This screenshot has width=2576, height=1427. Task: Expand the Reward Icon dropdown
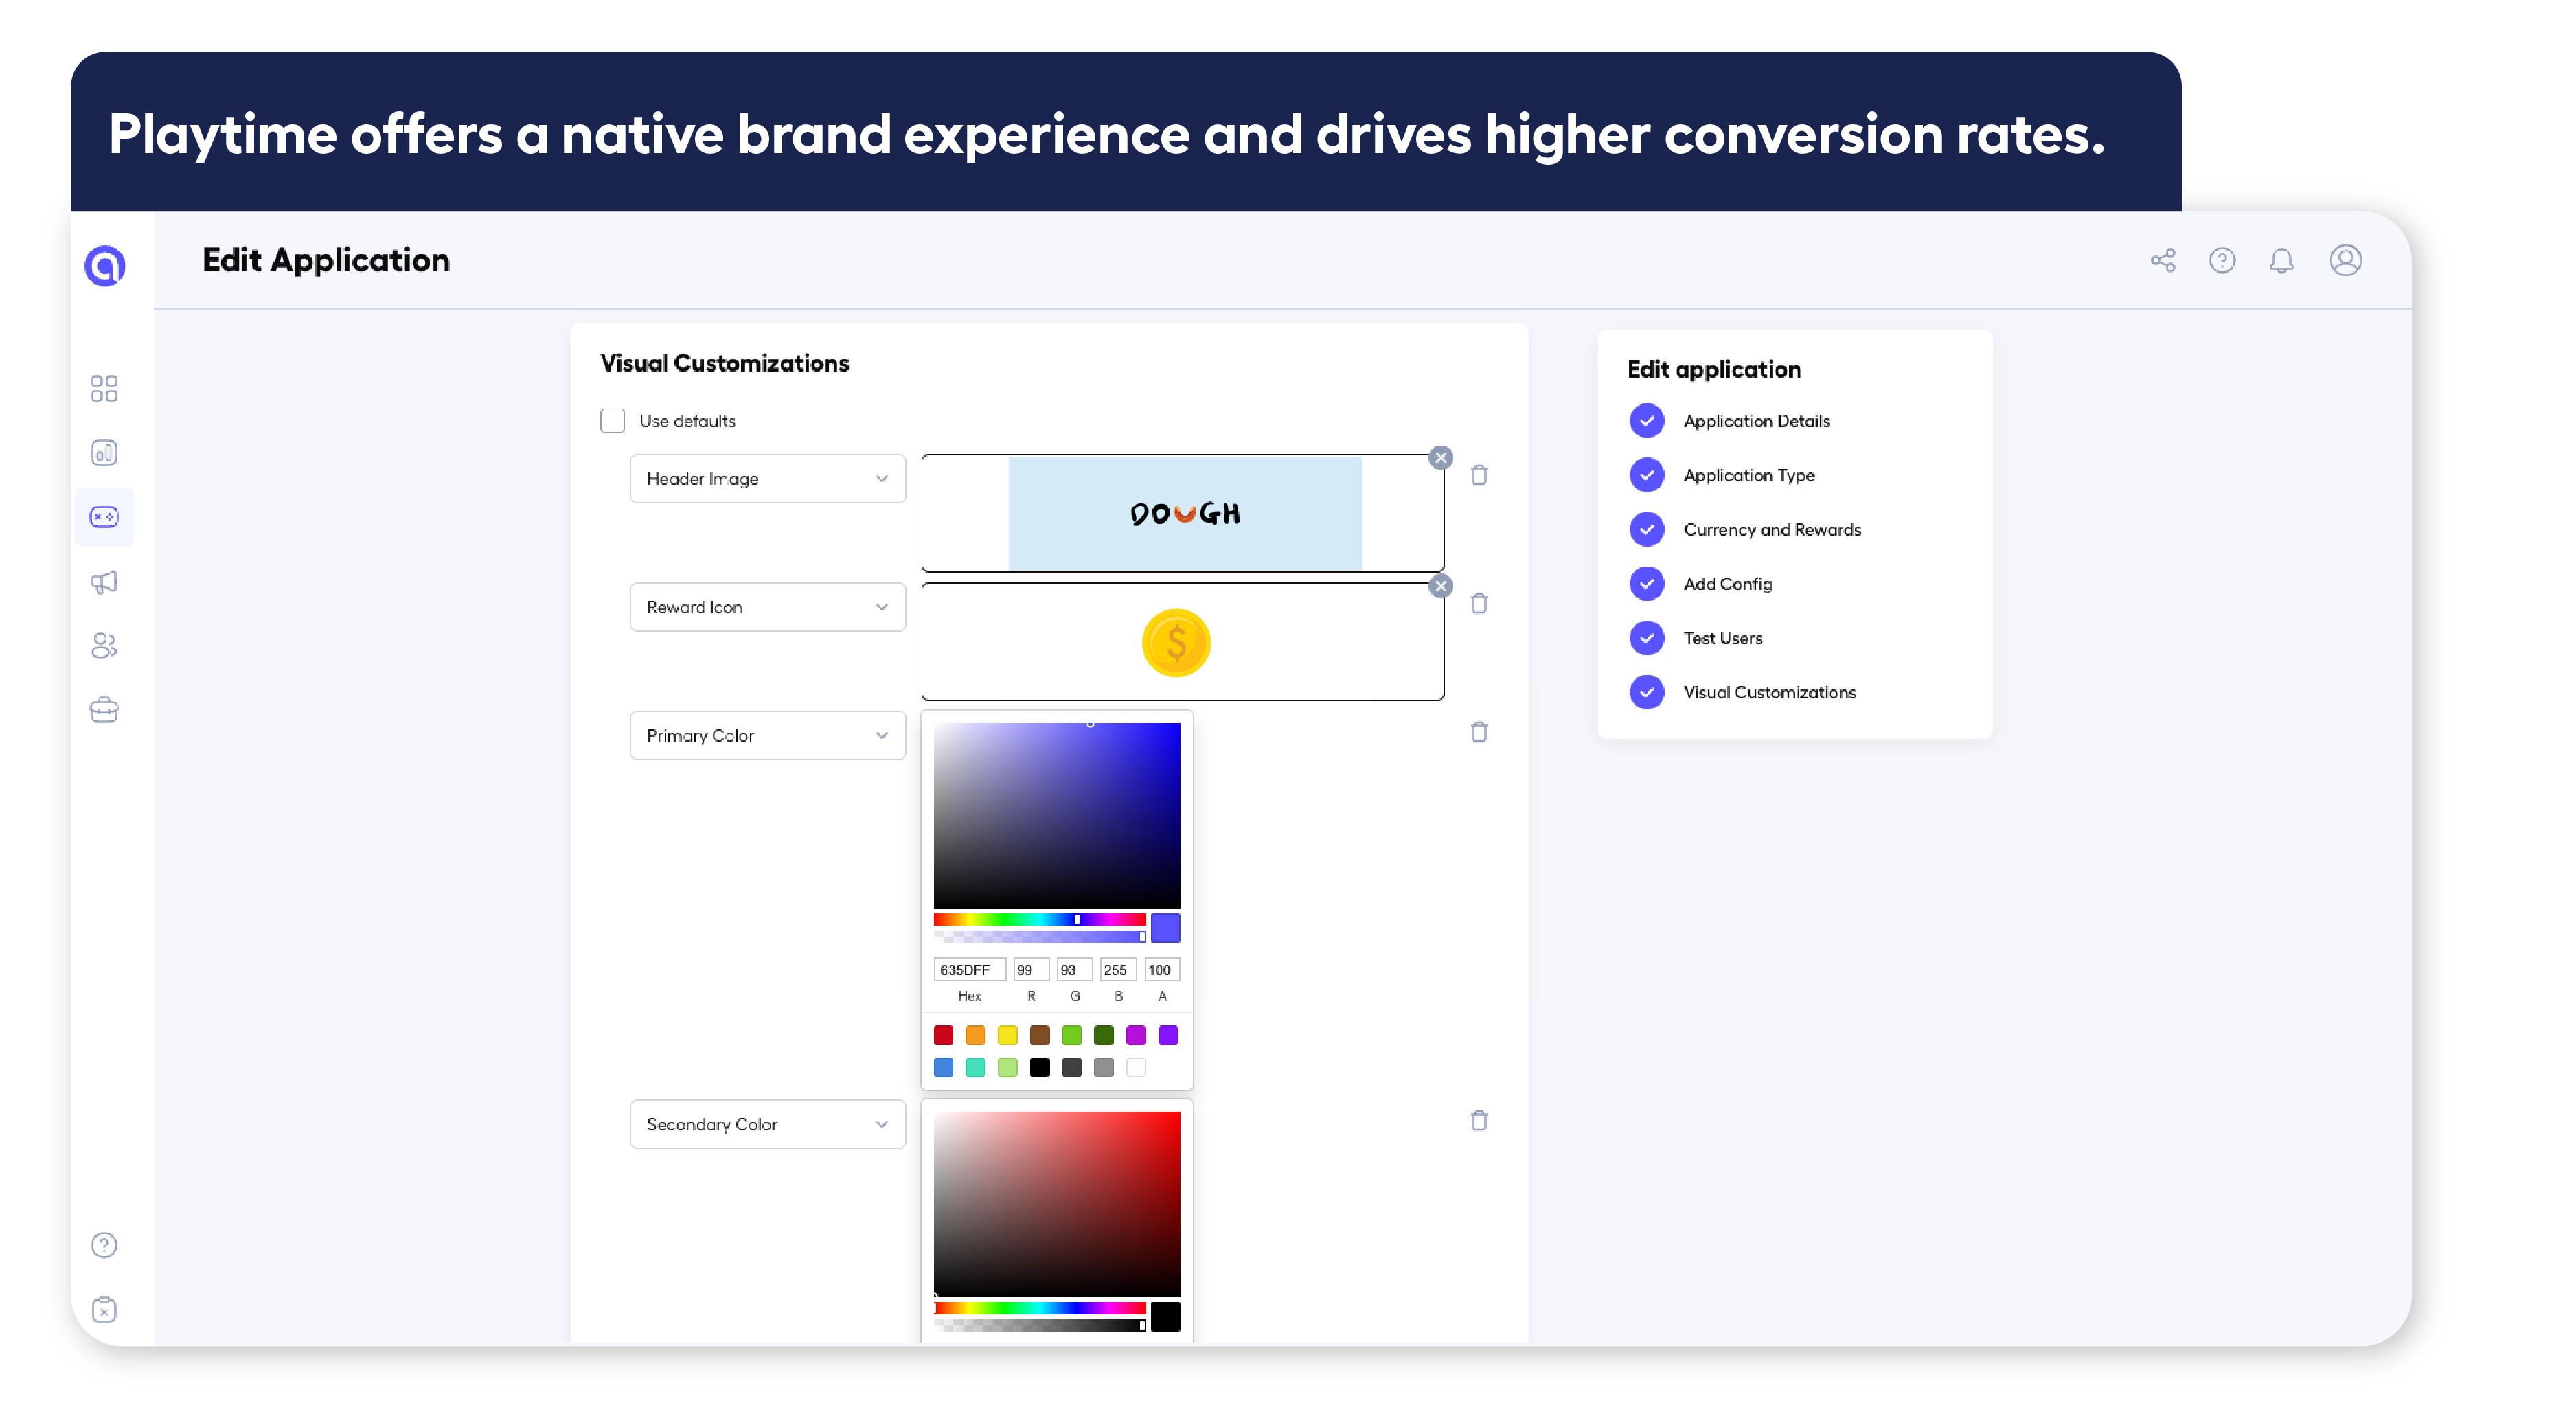pos(767,606)
